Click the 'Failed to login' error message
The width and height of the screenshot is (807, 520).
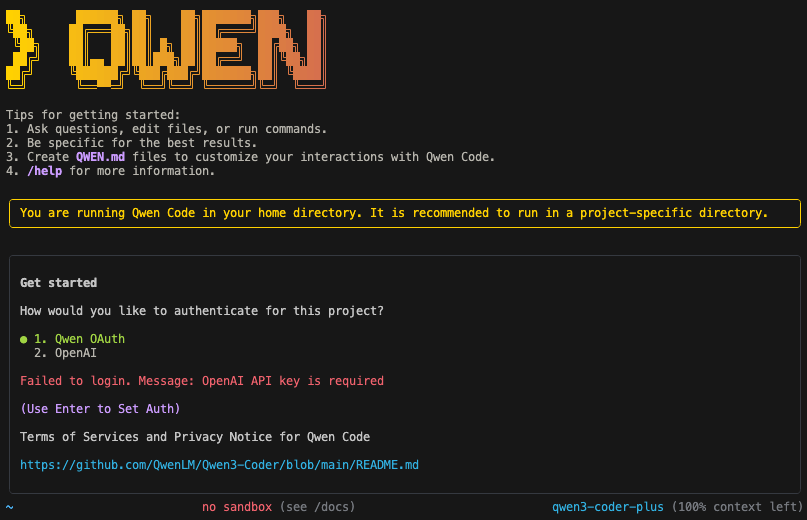[202, 381]
